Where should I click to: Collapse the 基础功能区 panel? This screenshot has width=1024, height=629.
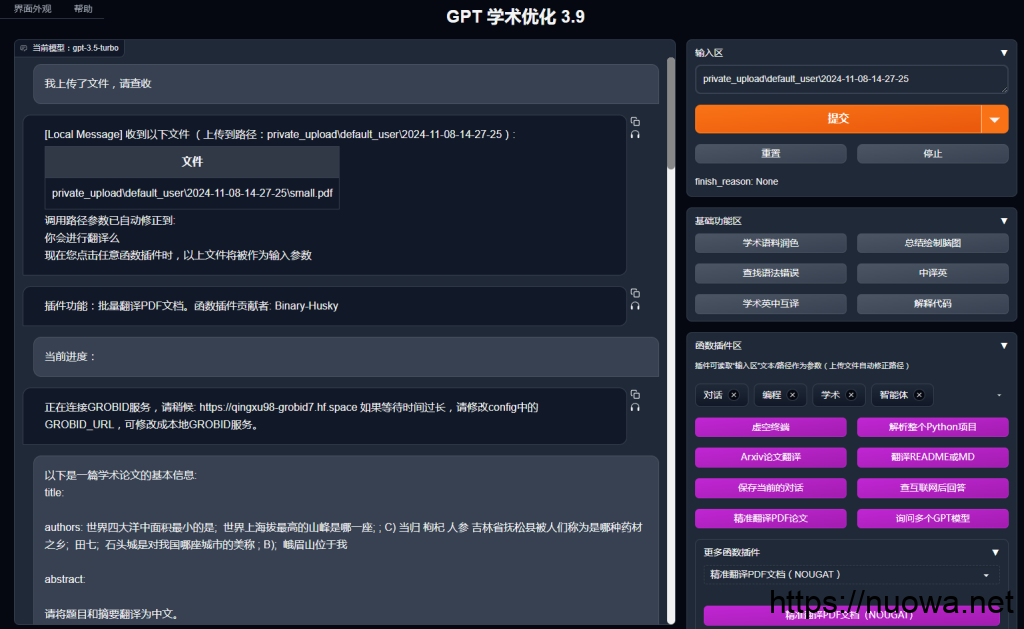[x=1003, y=220]
